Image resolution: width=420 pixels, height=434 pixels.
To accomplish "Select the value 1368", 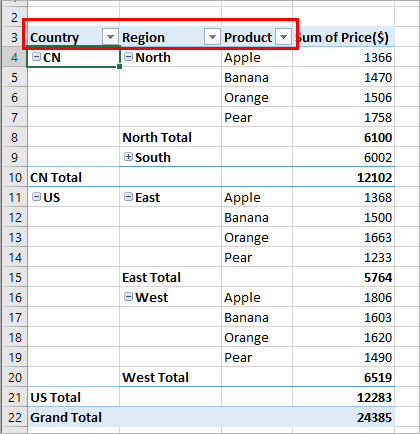I will click(343, 197).
